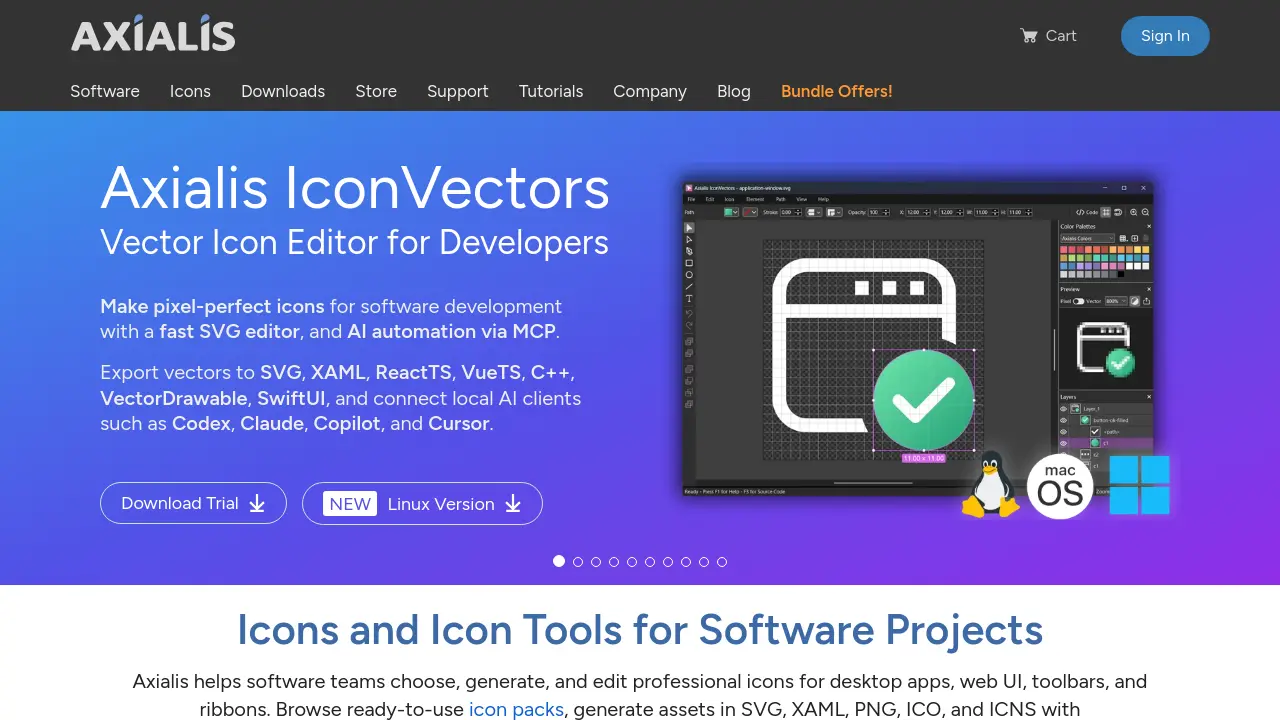Viewport: 1280px width, 720px height.
Task: Select the line tool in IconVectors screenshot
Action: coord(689,286)
